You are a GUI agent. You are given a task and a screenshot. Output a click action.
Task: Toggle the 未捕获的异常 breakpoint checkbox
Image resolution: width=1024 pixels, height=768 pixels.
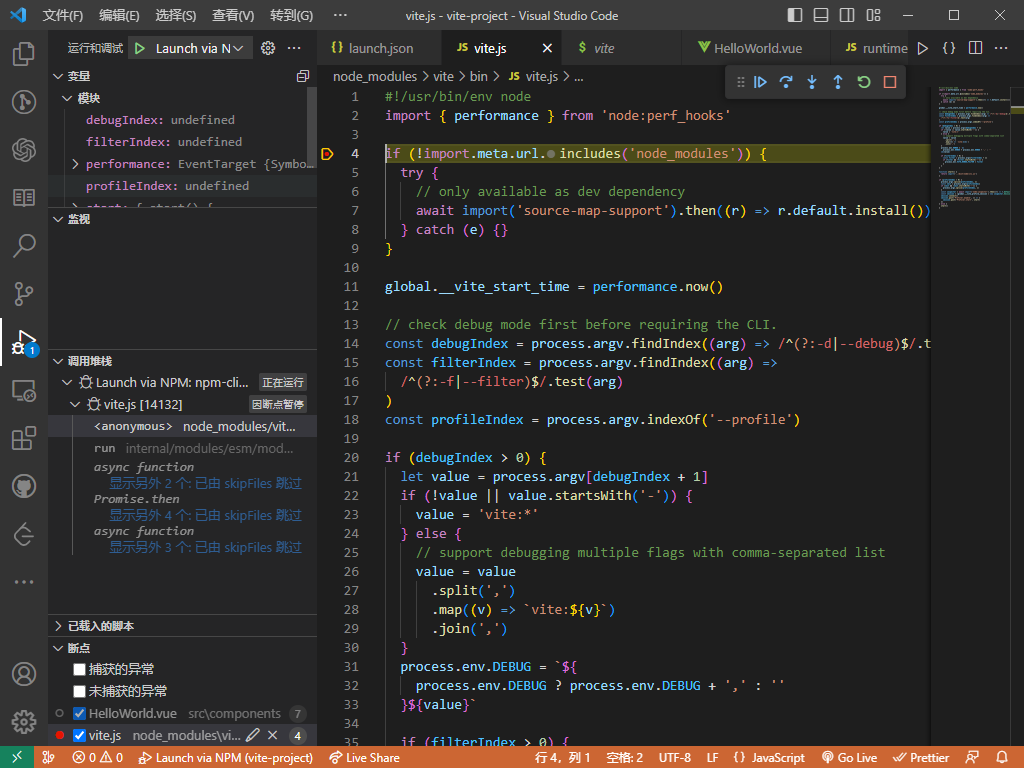point(80,691)
